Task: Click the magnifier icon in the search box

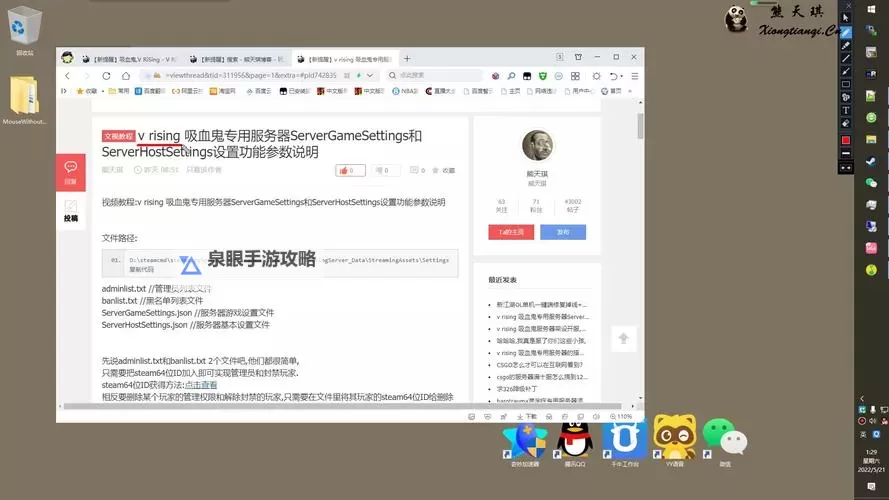Action: 392,75
